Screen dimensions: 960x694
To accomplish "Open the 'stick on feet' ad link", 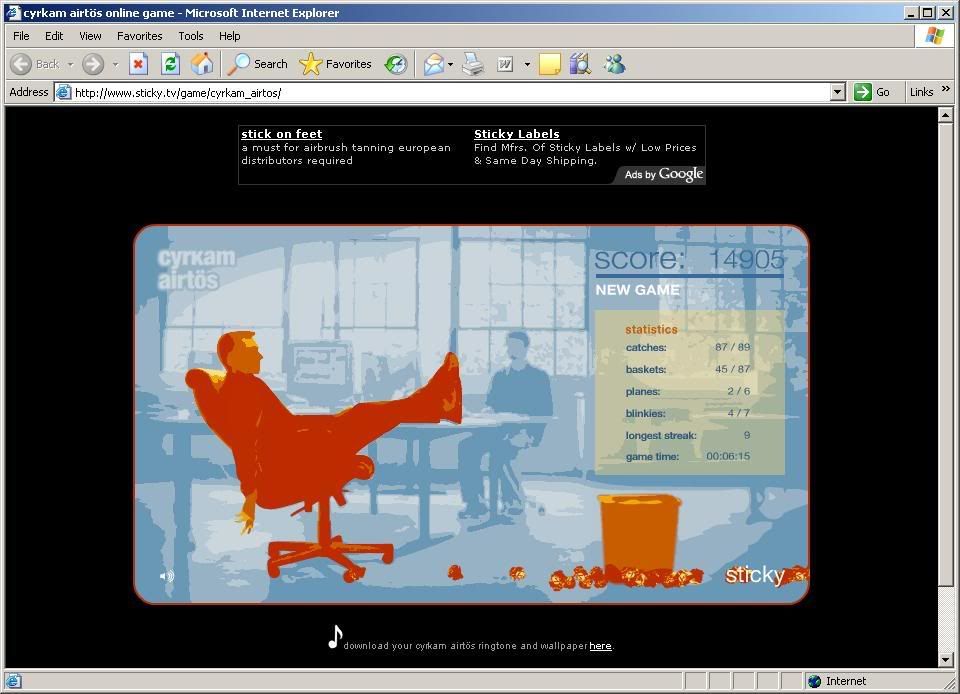I will click(x=282, y=134).
